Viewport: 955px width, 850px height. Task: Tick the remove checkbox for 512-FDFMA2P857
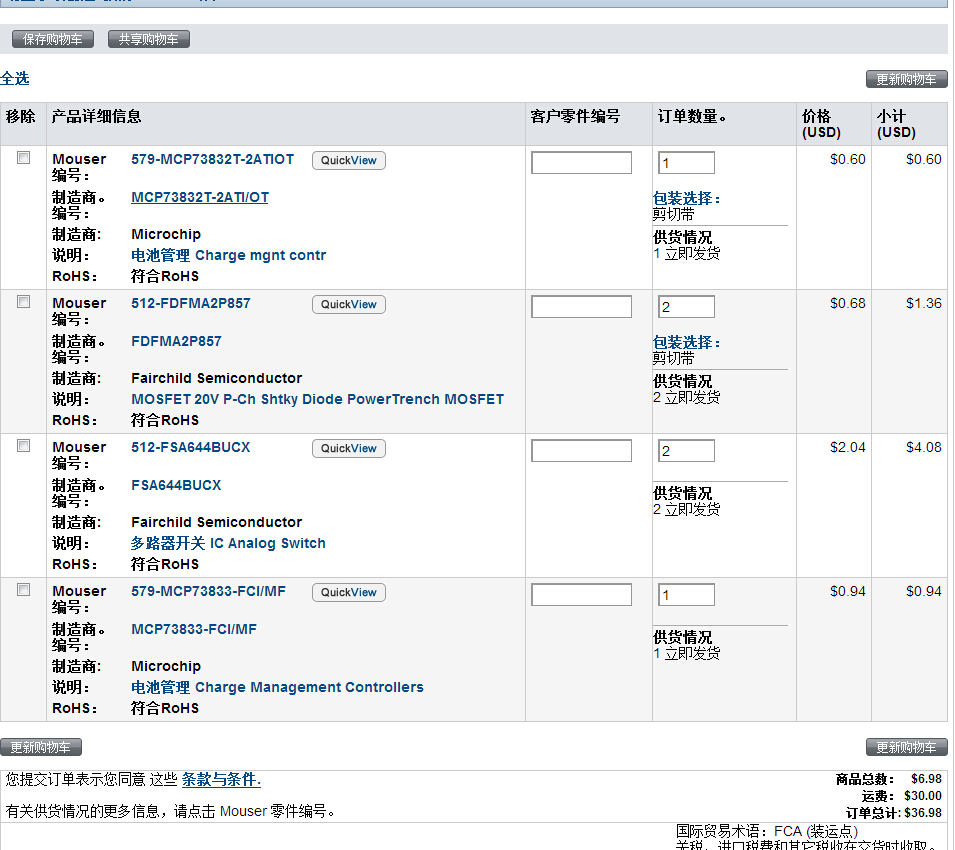coord(24,302)
